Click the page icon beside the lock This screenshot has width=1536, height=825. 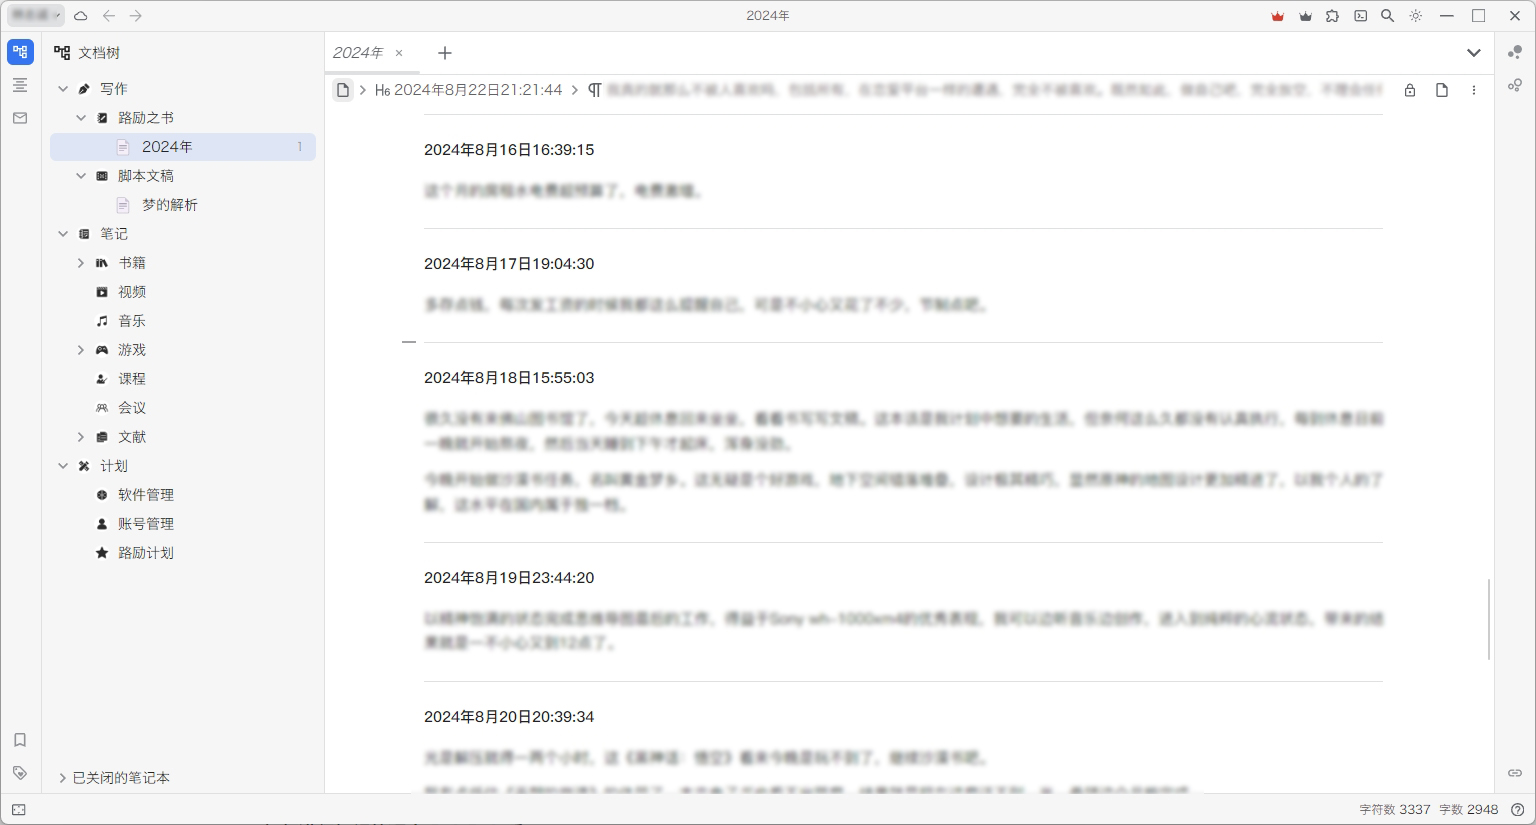tap(1442, 90)
